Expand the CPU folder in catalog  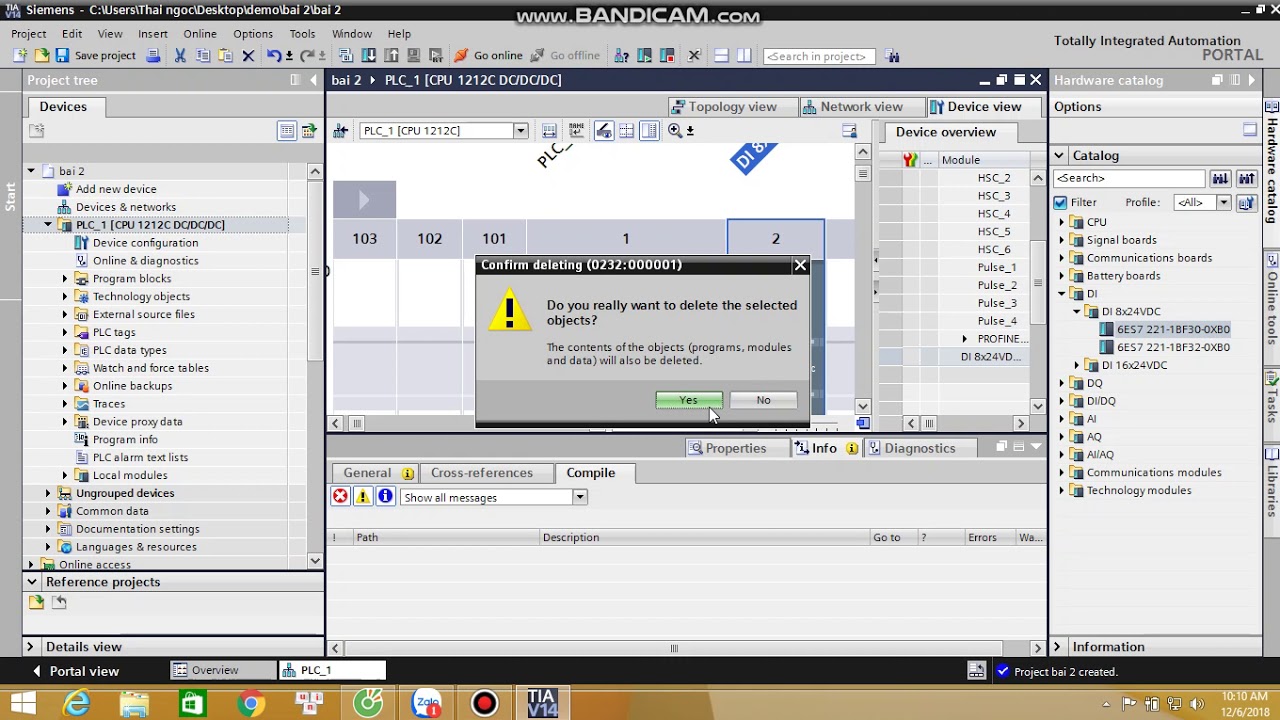[x=1062, y=222]
